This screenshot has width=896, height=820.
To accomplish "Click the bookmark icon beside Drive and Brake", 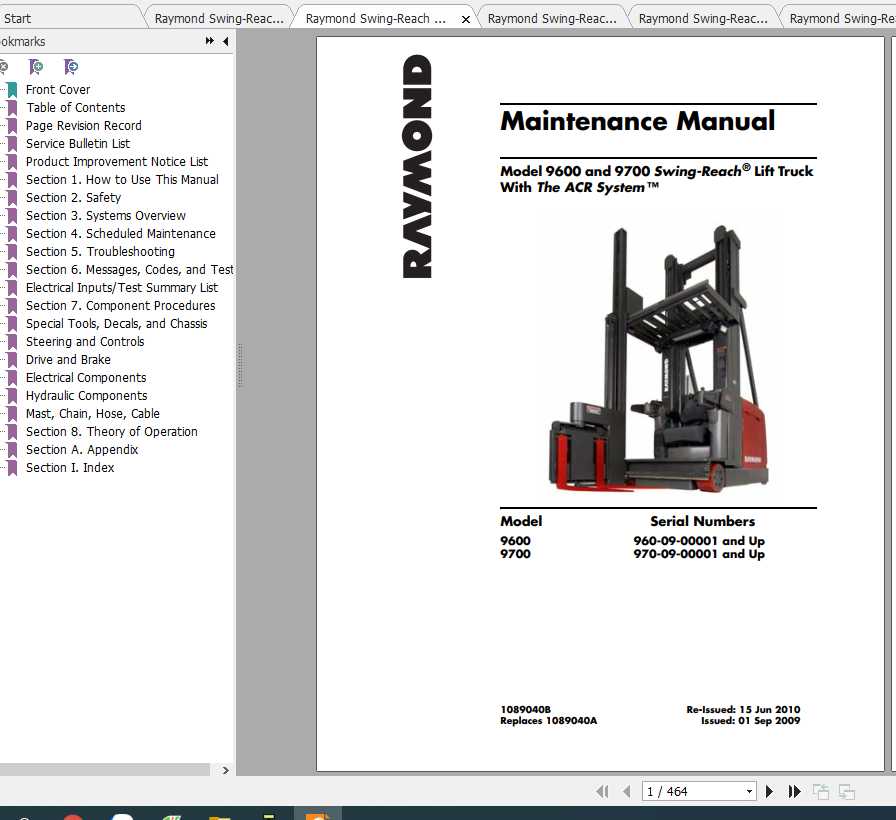I will [12, 360].
